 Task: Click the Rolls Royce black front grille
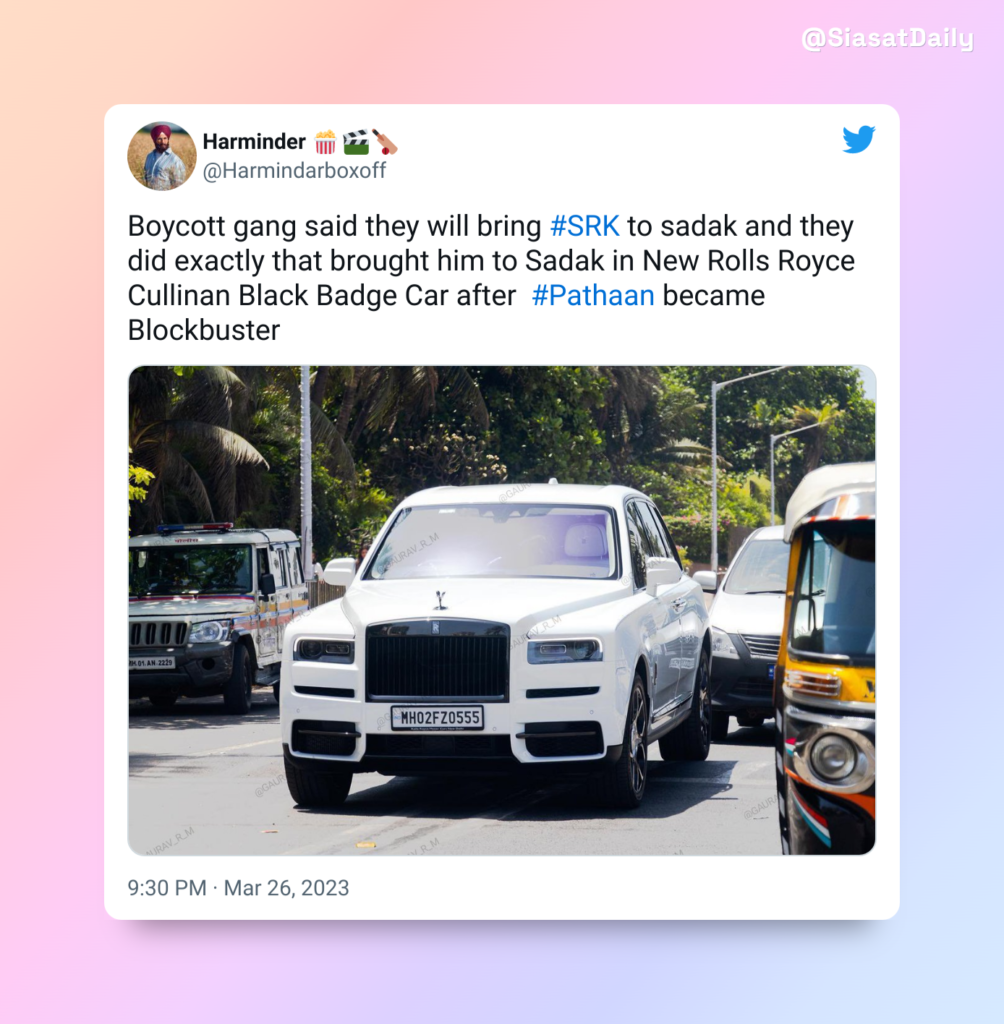pos(438,661)
